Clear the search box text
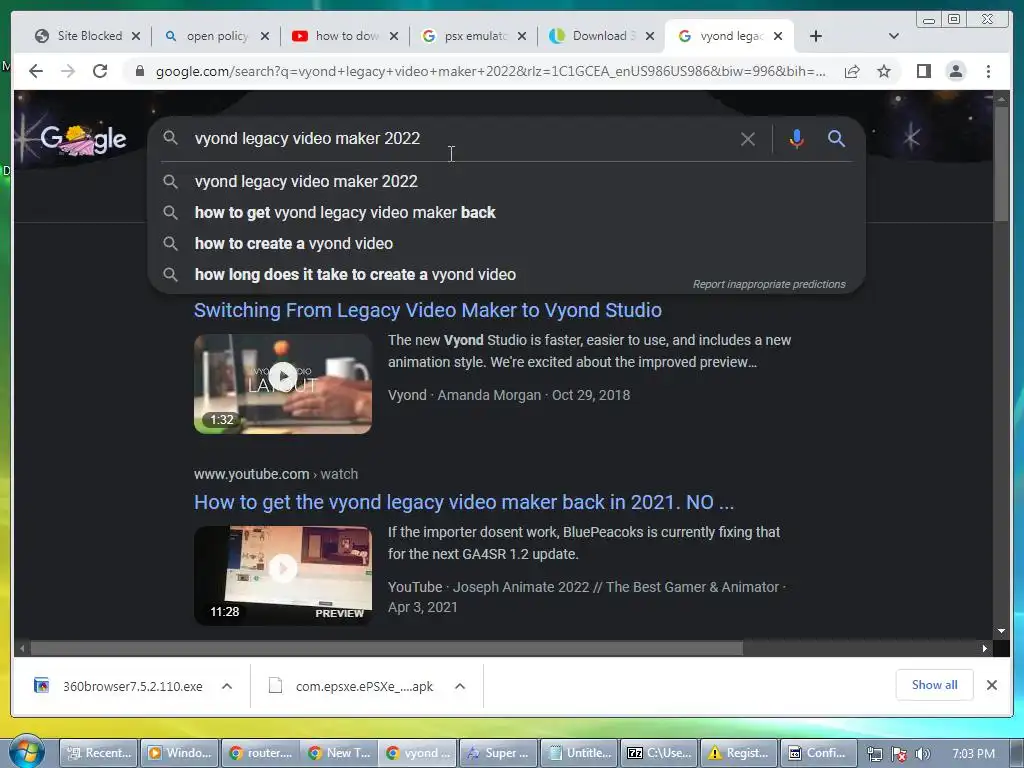Image resolution: width=1024 pixels, height=768 pixels. pyautogui.click(x=748, y=138)
